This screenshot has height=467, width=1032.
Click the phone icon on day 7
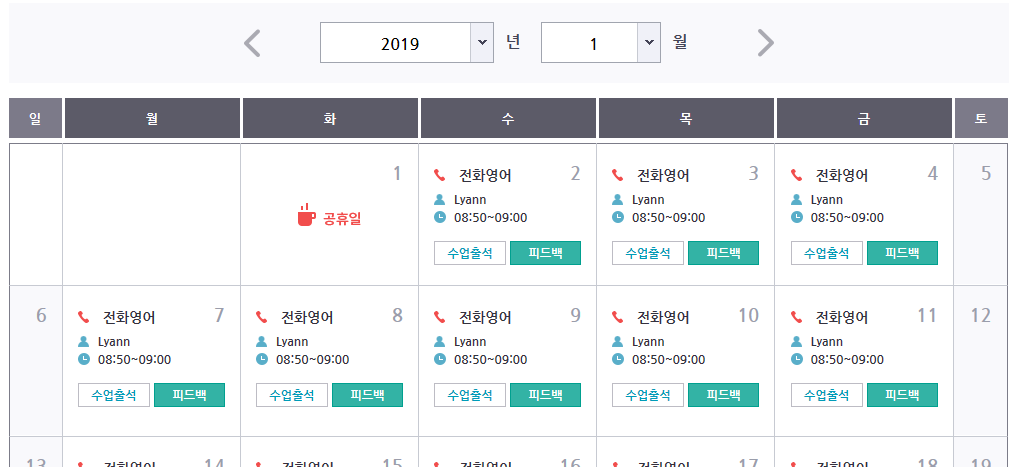tap(83, 317)
